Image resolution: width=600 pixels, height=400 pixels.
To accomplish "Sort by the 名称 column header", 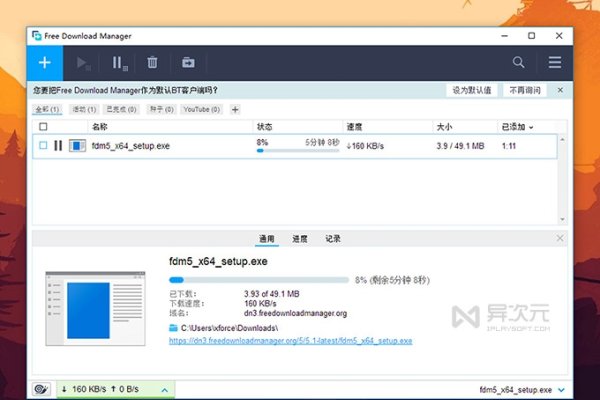I will (x=99, y=127).
